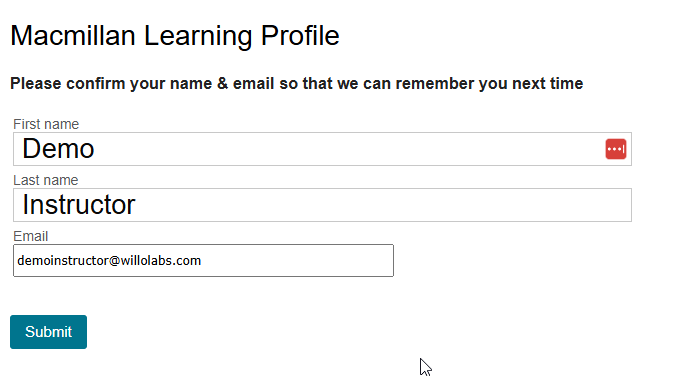Click the word "Profile" in the heading

(x=300, y=36)
